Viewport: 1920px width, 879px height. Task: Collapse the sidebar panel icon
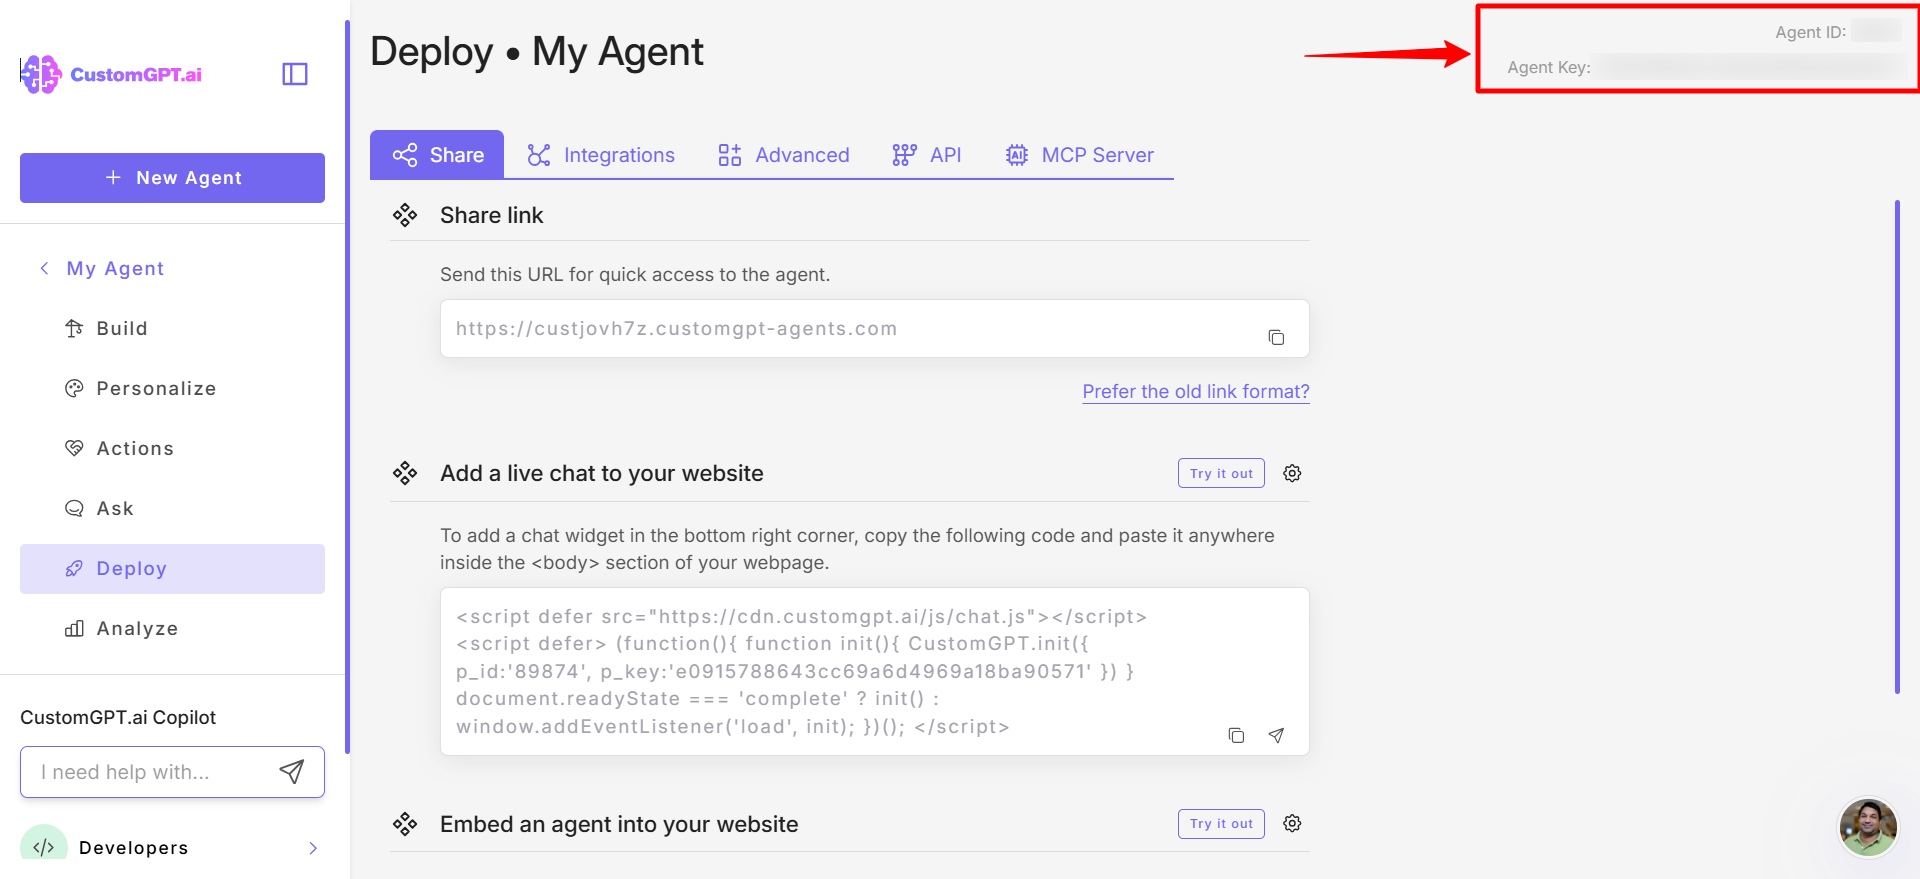295,74
